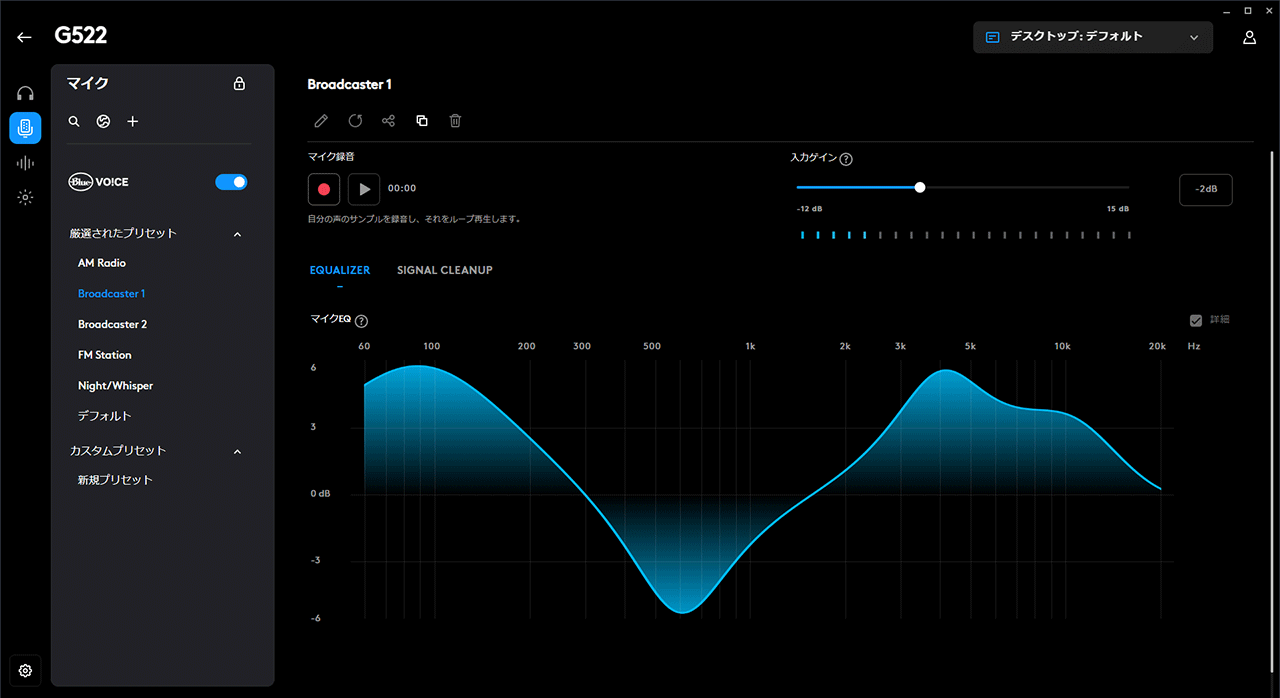Click the 入力ゲイン slider handle

coord(920,187)
